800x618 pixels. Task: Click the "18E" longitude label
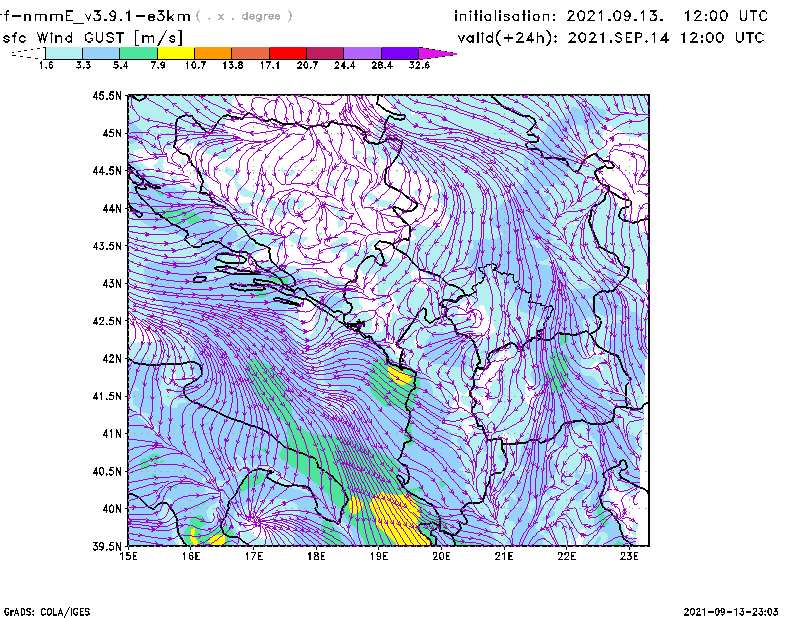[x=316, y=556]
